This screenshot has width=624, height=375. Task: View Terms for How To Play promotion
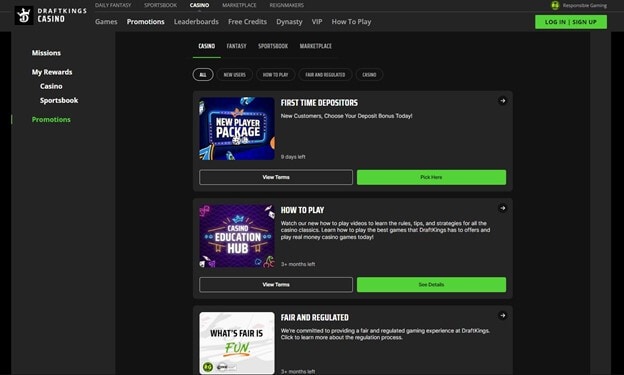tap(276, 285)
